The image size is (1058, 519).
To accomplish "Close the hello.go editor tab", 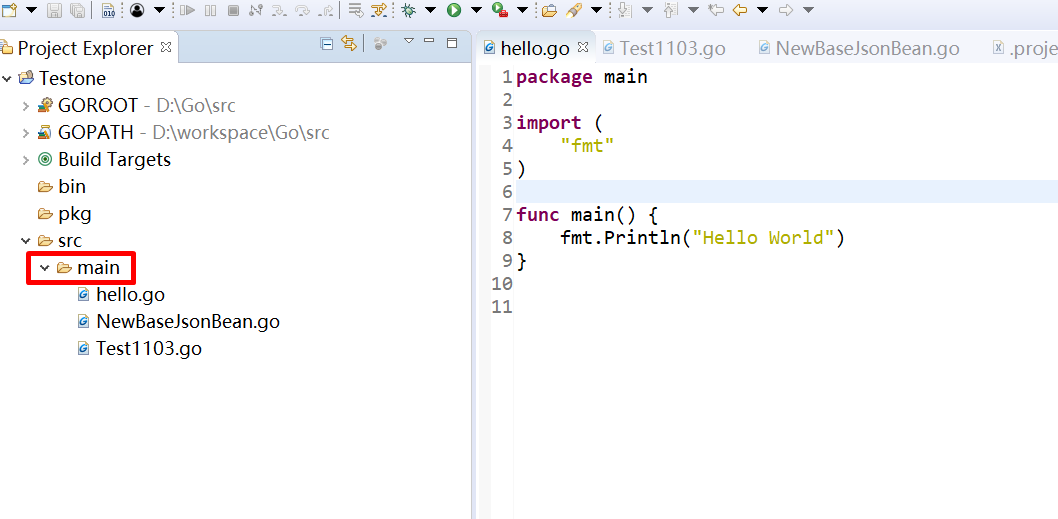I will click(x=584, y=47).
